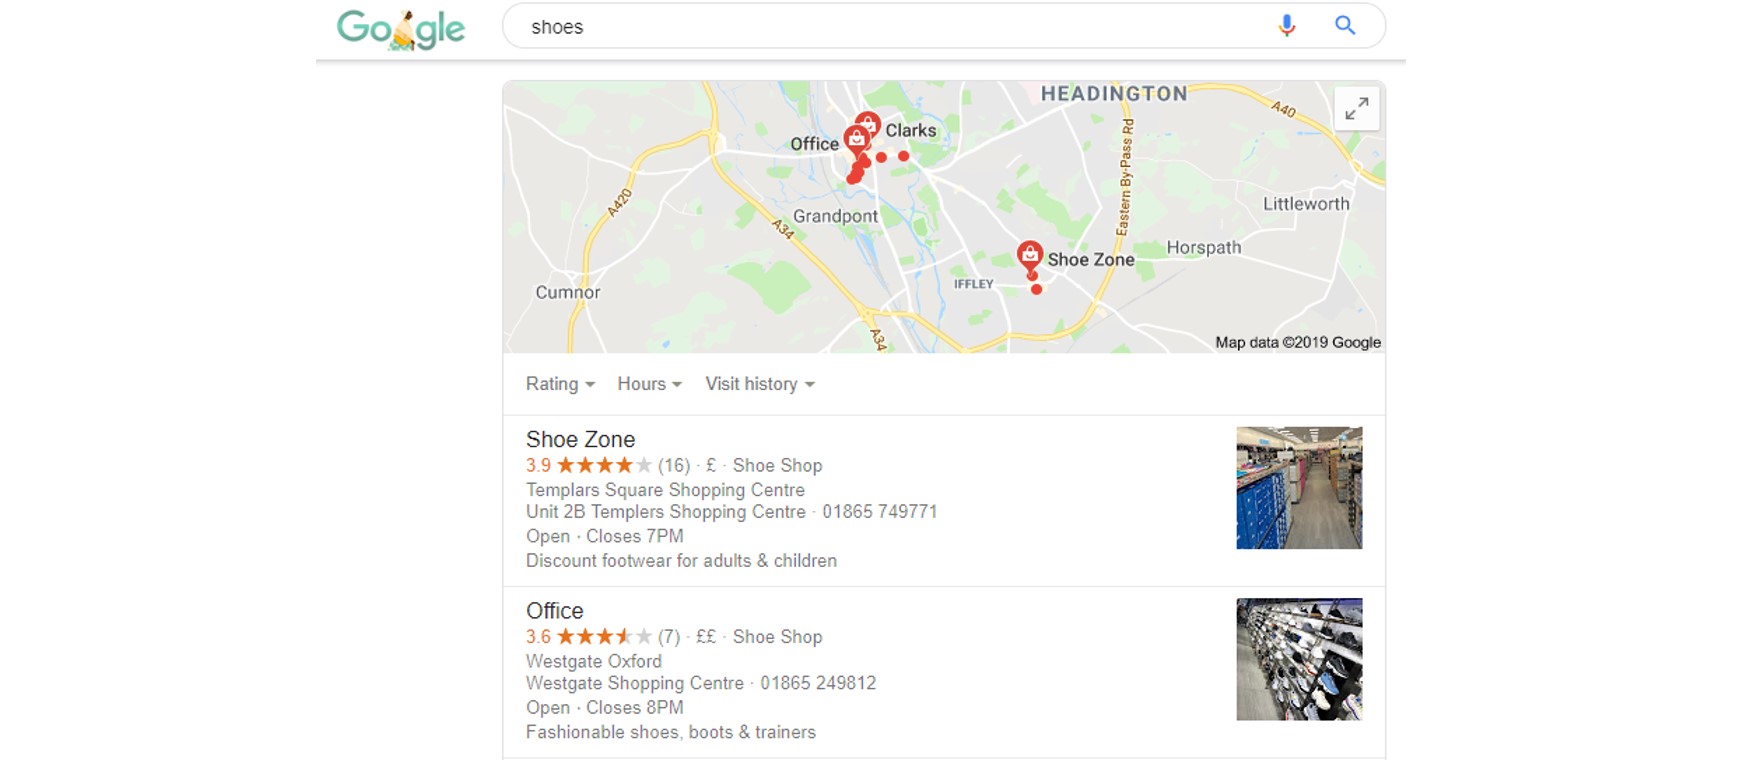Select the Office map pin
1760x760 pixels.
(x=856, y=140)
